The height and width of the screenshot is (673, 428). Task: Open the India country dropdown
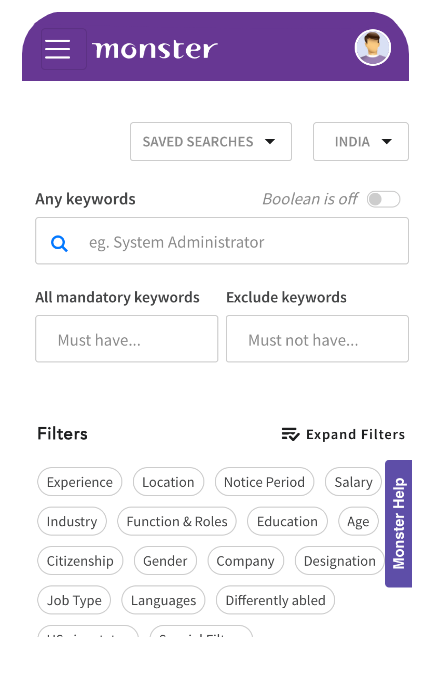pos(361,142)
